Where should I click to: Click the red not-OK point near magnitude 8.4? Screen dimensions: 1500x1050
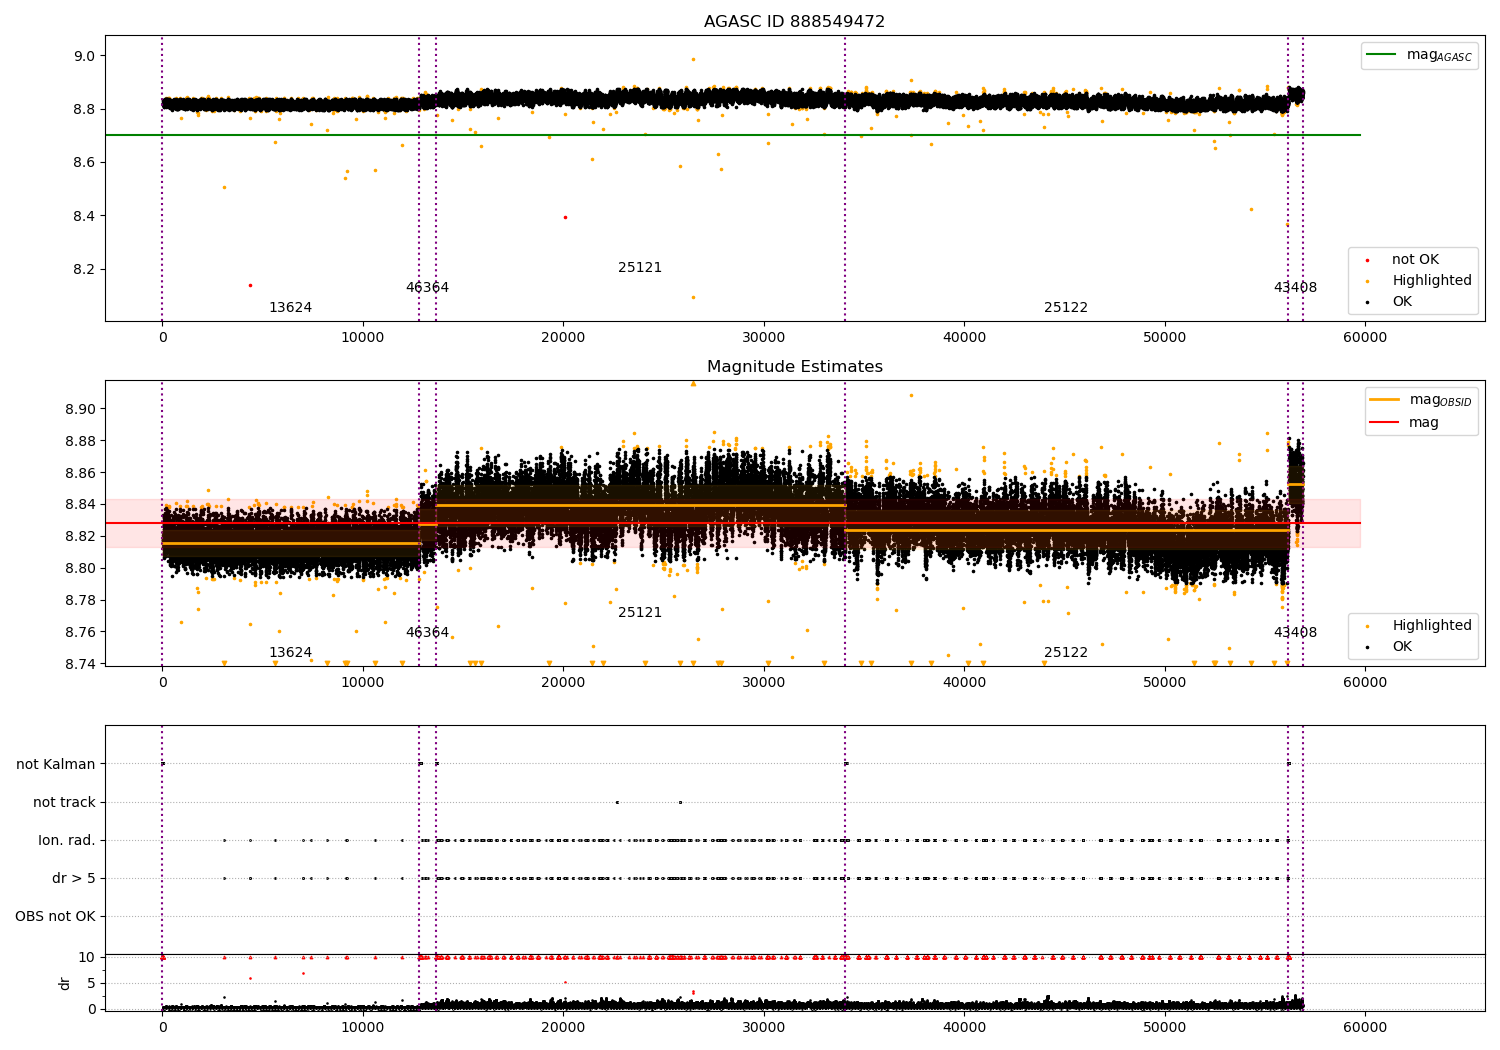[x=565, y=217]
